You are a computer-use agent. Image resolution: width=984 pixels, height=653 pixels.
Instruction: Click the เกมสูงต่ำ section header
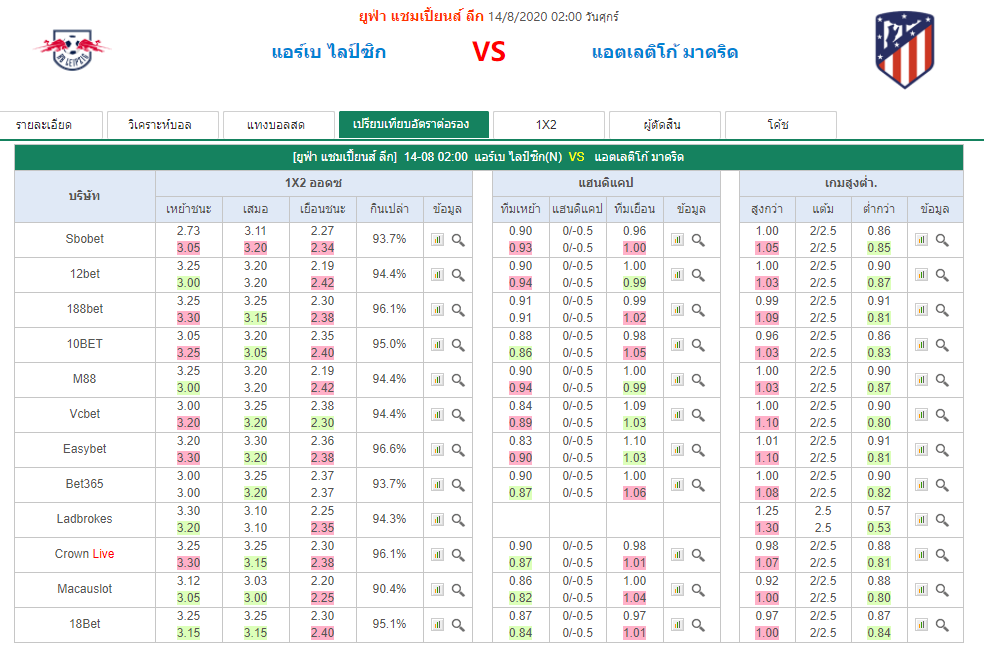point(851,183)
